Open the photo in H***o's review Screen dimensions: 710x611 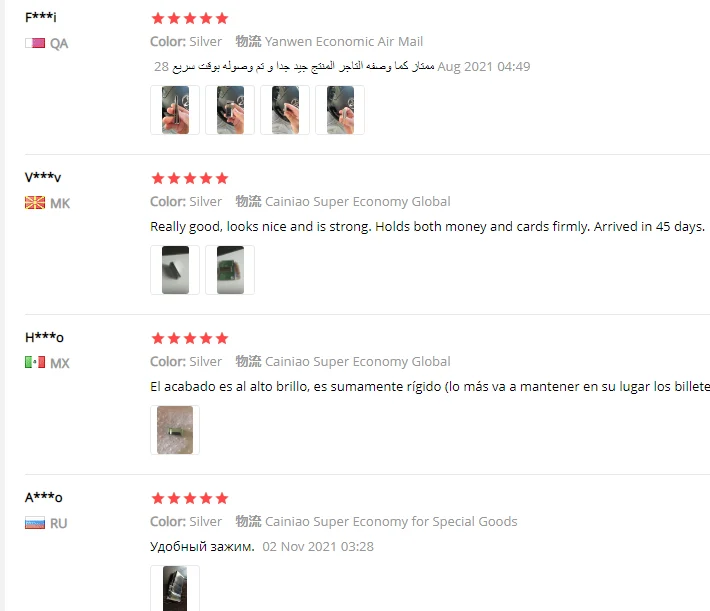pos(175,430)
